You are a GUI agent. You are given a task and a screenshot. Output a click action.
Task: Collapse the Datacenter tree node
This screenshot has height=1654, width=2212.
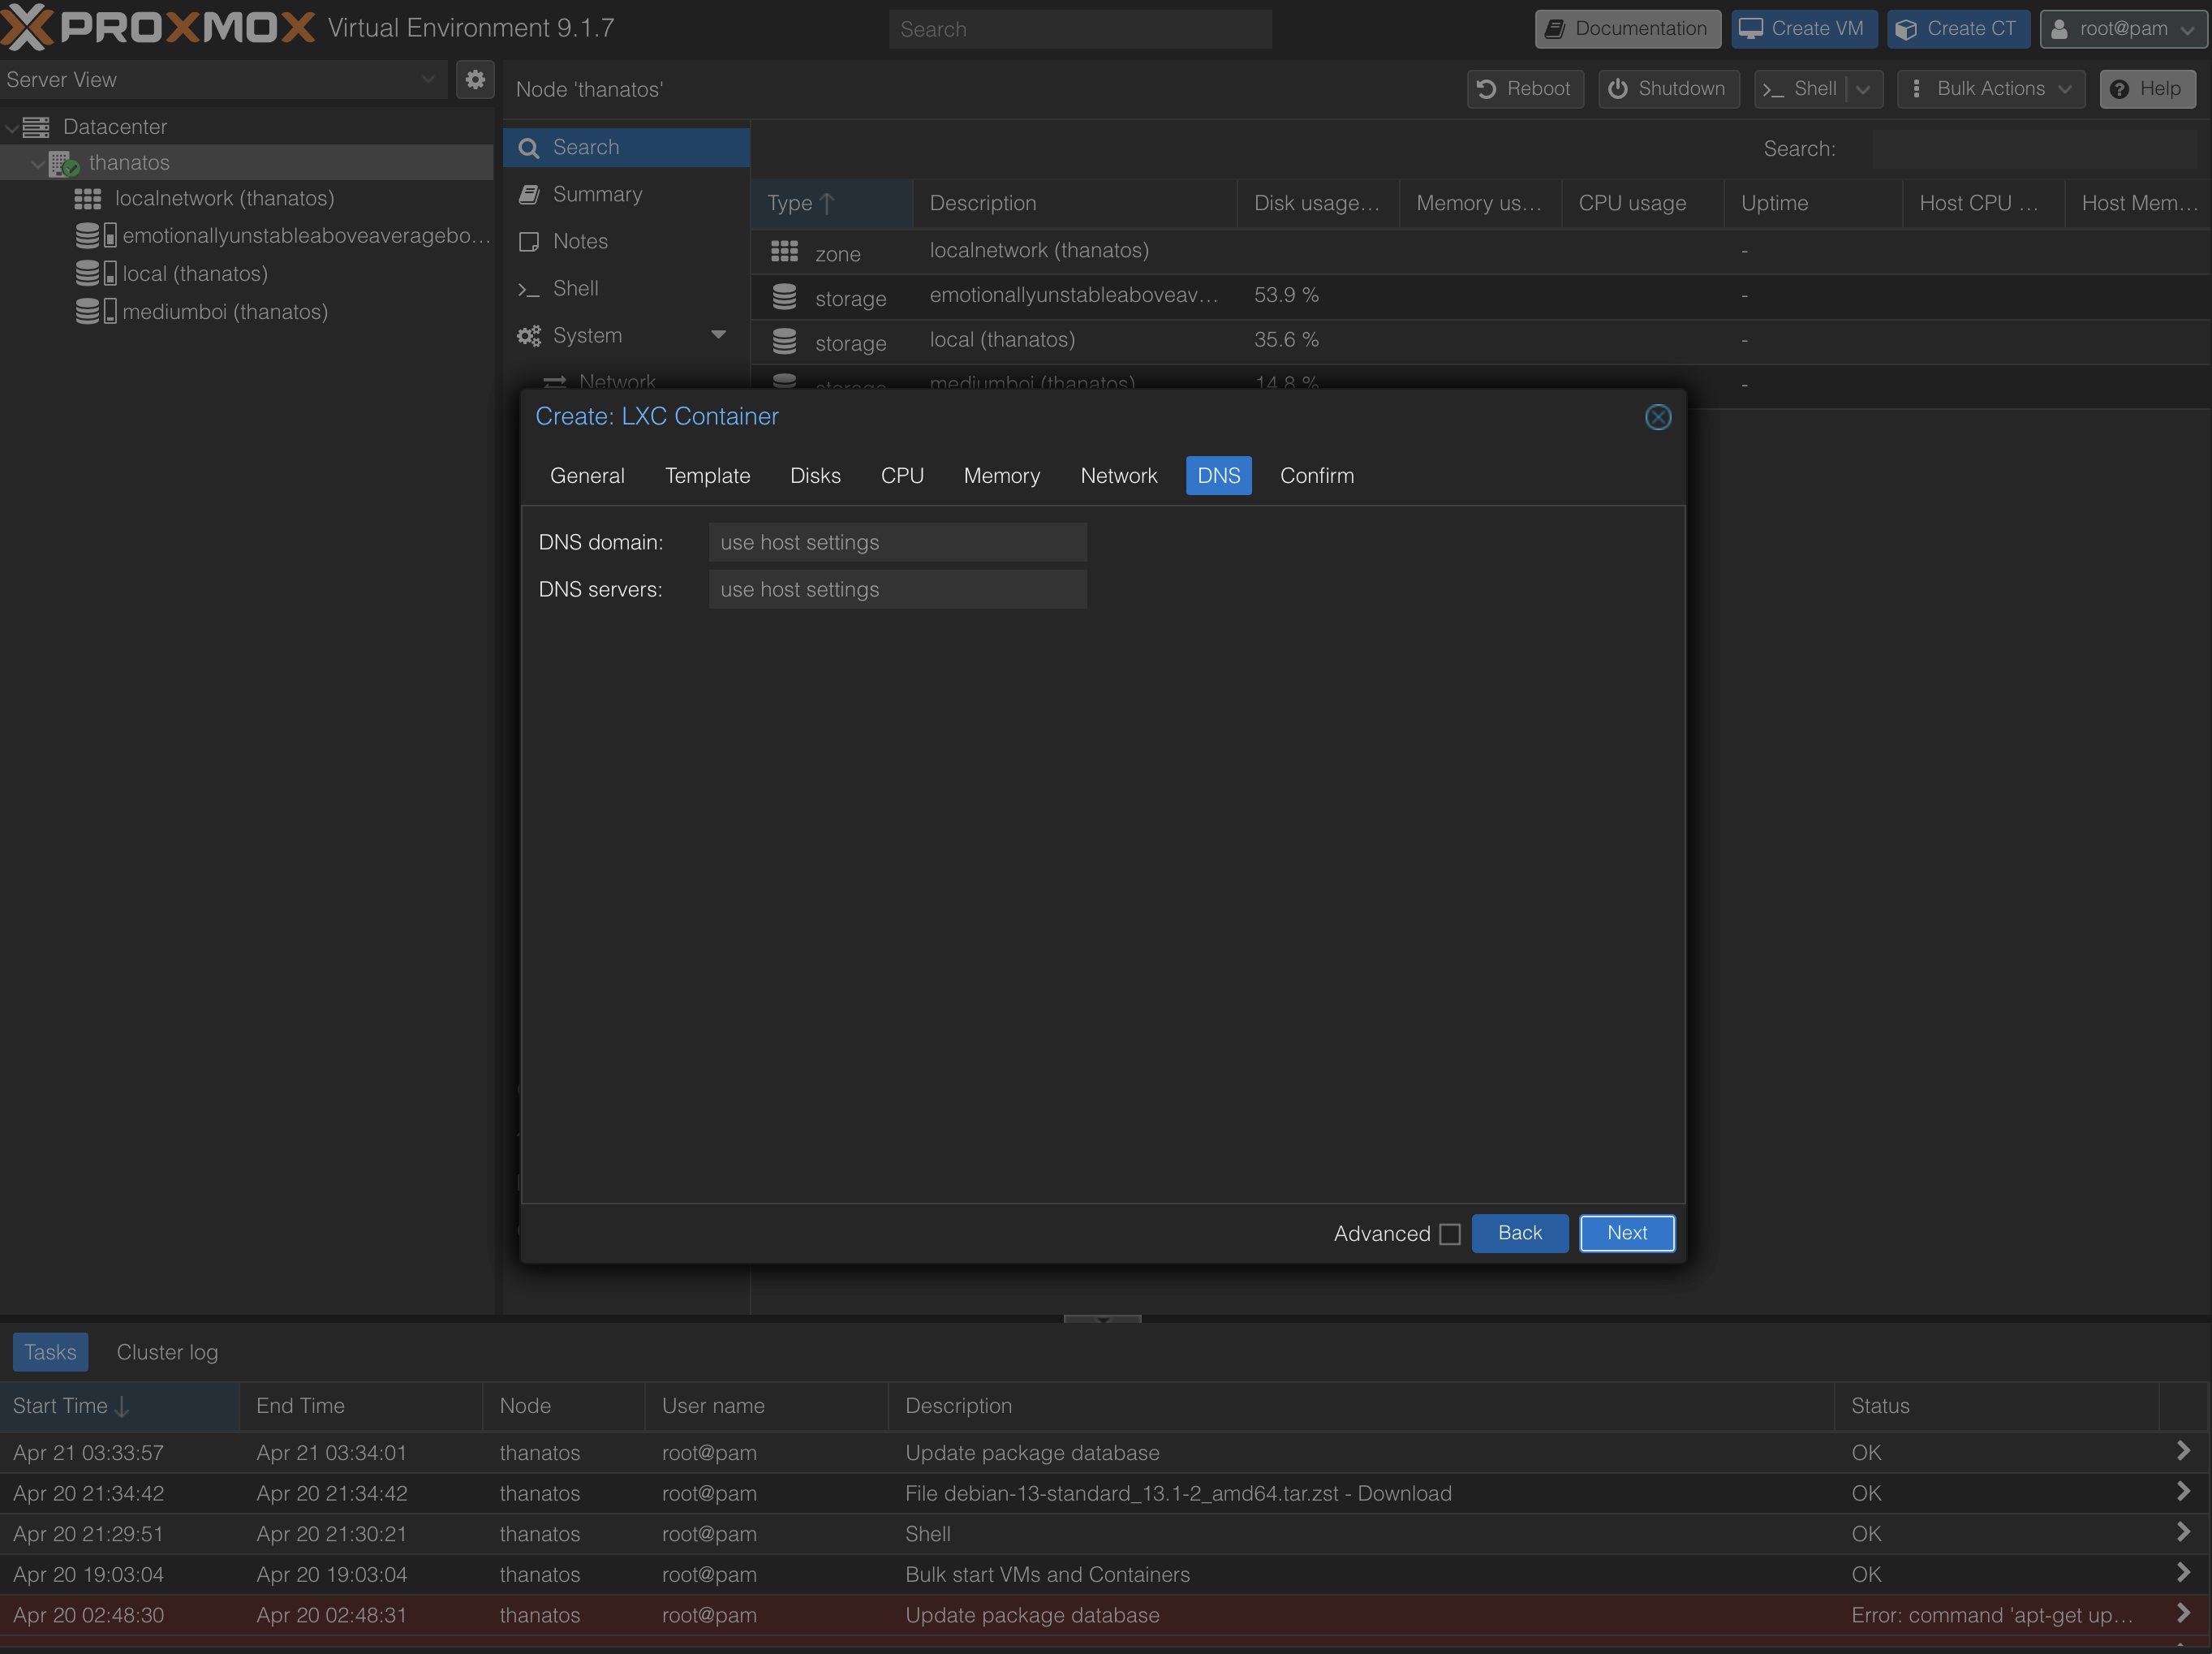click(x=11, y=128)
